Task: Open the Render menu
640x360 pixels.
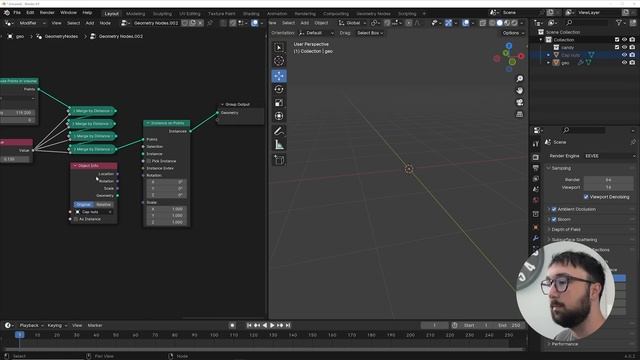Action: click(x=47, y=13)
